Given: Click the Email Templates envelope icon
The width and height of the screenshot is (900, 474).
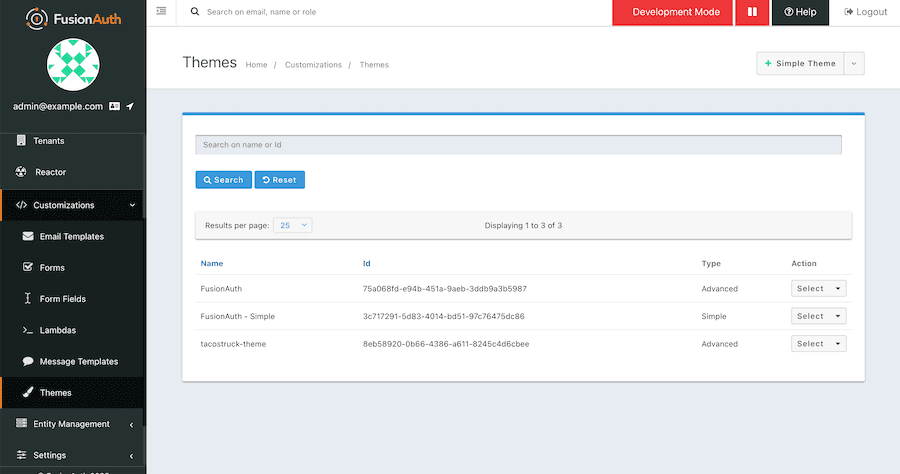Looking at the screenshot, I should pyautogui.click(x=28, y=236).
